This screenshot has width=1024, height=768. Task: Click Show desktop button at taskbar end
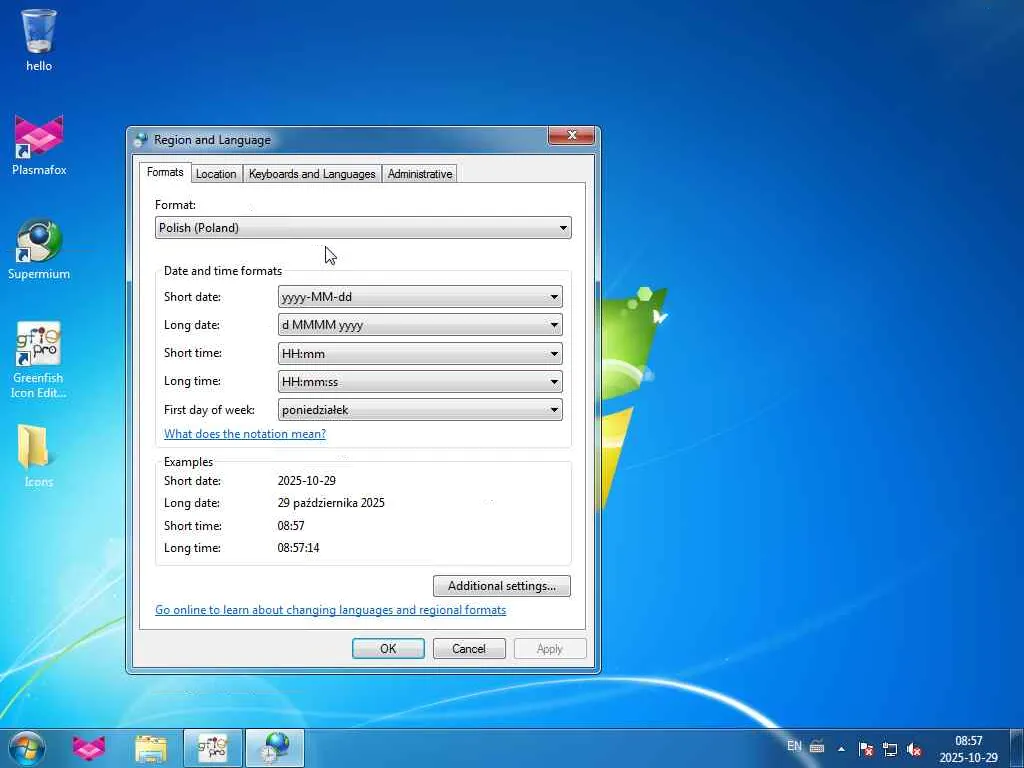click(x=1016, y=748)
